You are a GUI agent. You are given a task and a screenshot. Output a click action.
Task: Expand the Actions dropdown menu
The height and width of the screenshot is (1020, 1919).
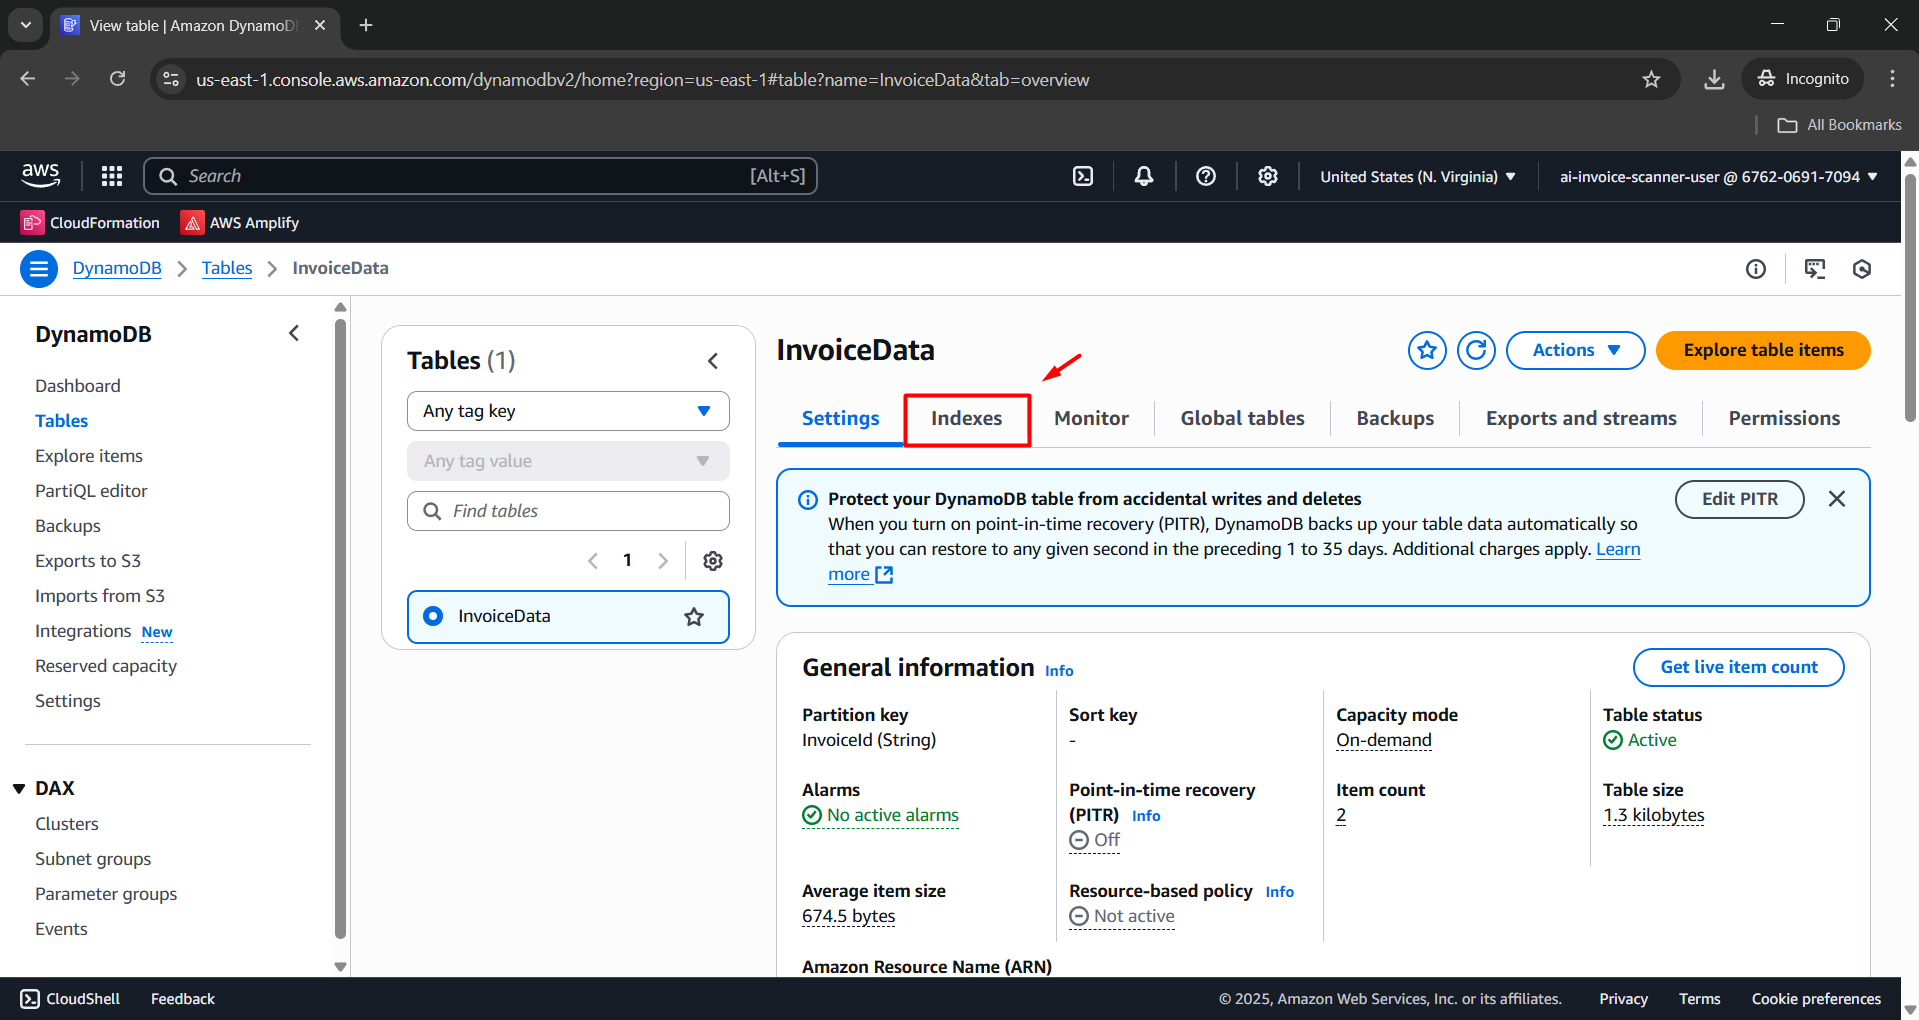pyautogui.click(x=1575, y=350)
